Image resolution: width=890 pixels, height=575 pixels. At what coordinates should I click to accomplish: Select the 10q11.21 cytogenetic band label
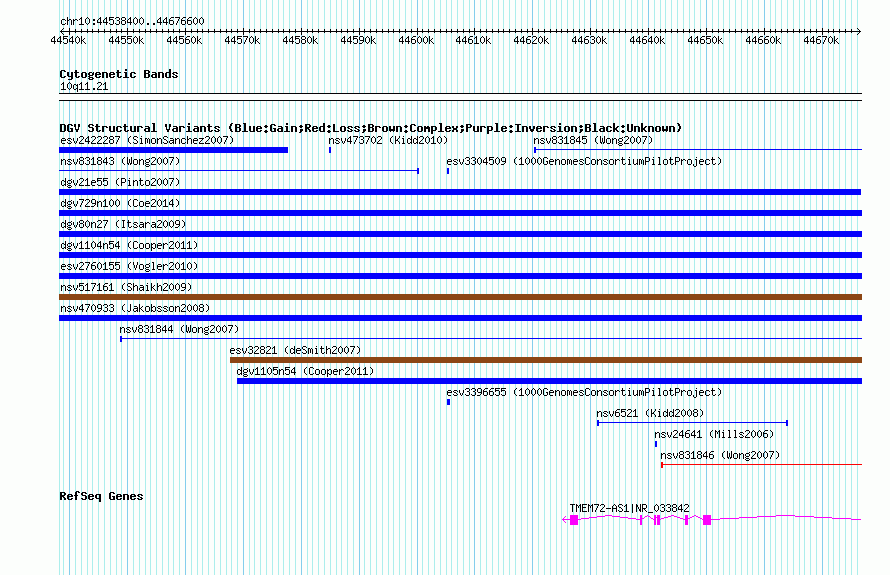[x=84, y=86]
